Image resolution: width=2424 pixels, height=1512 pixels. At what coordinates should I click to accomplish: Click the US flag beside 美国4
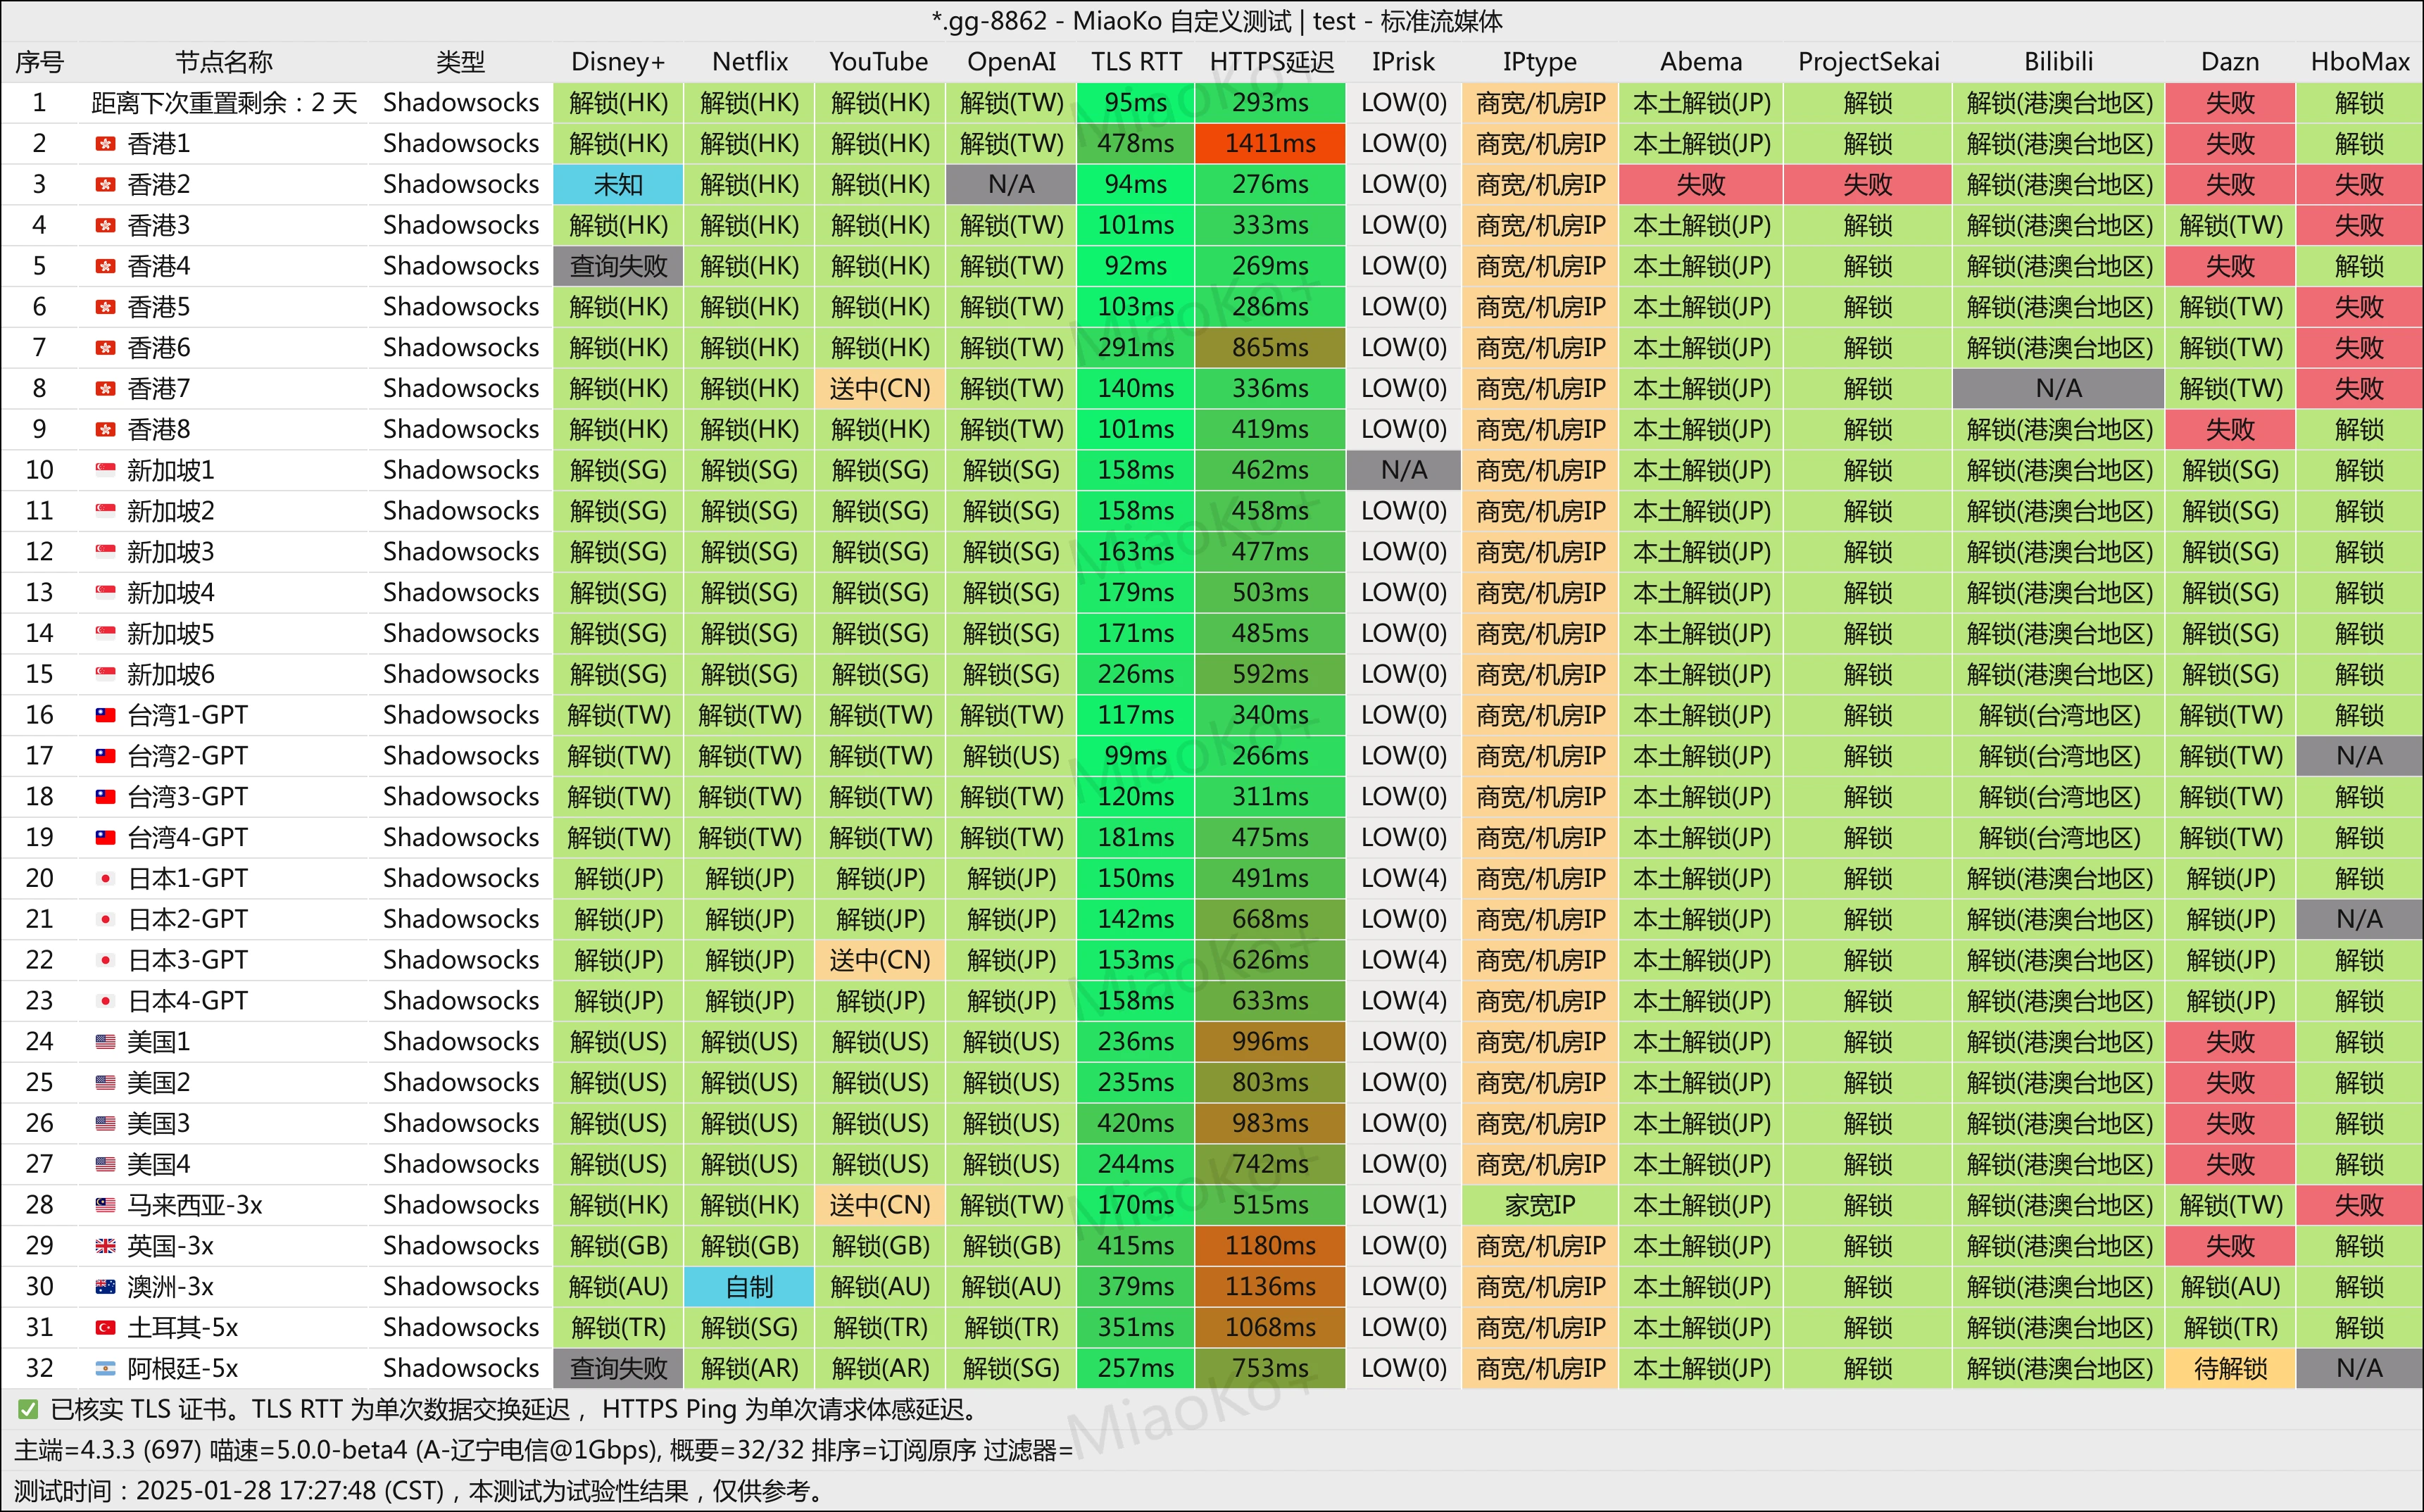[105, 1164]
